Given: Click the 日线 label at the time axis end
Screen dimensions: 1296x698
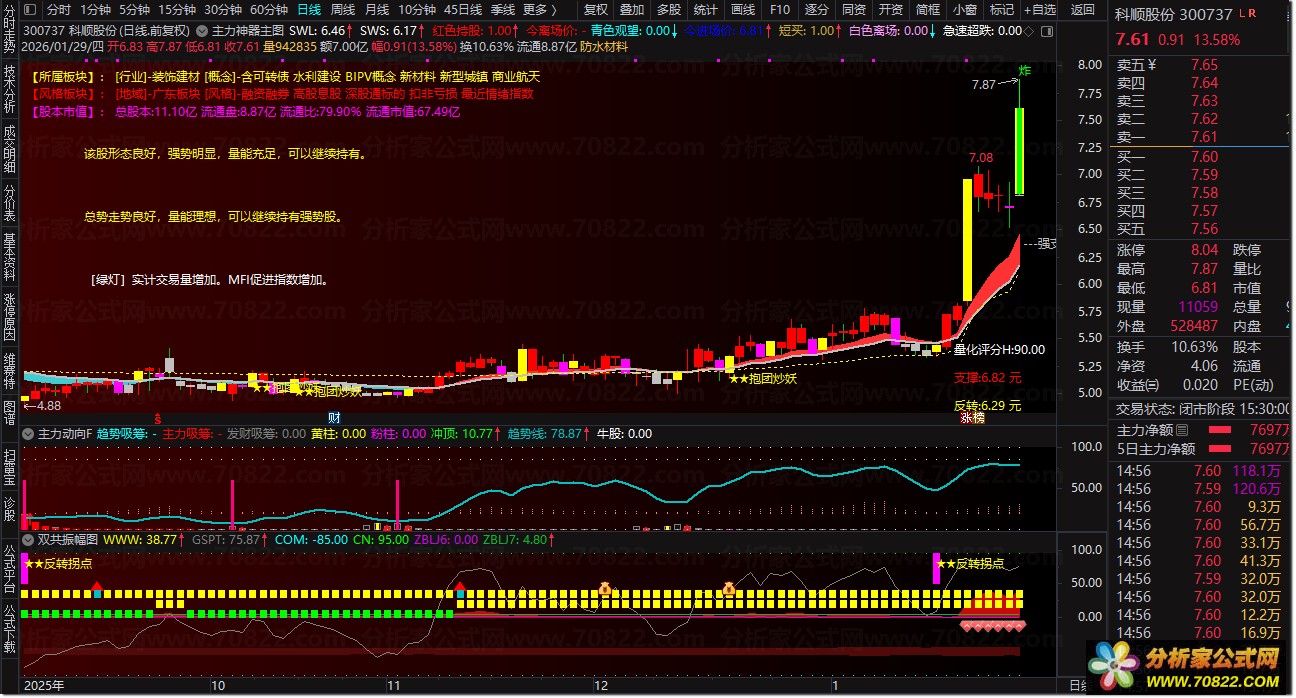Looking at the screenshot, I should pos(1079,686).
